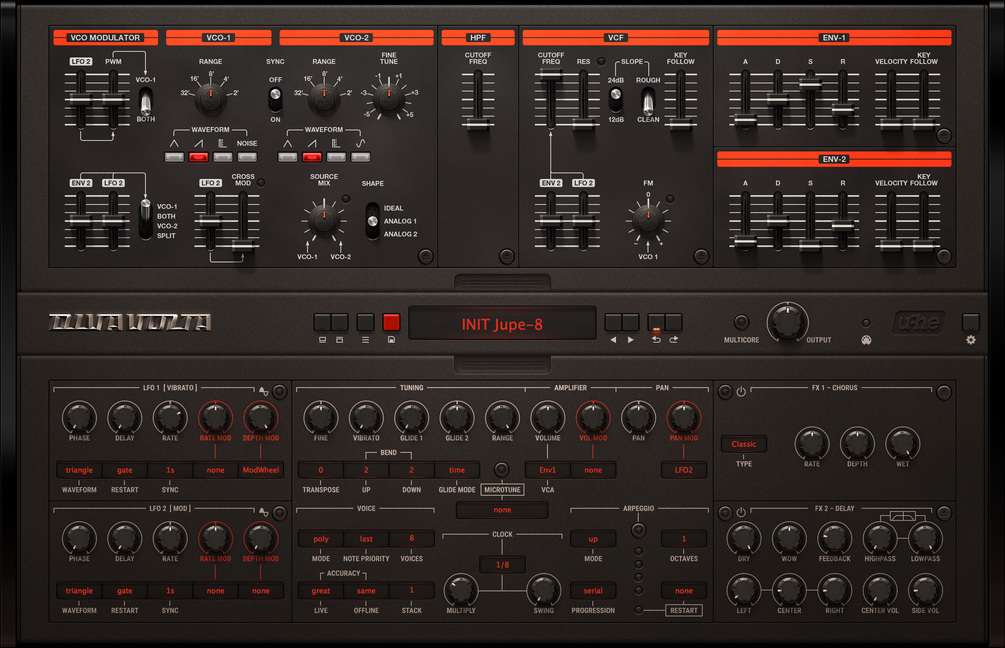
Task: Toggle the CROSS MOD indicator button
Action: point(261,183)
